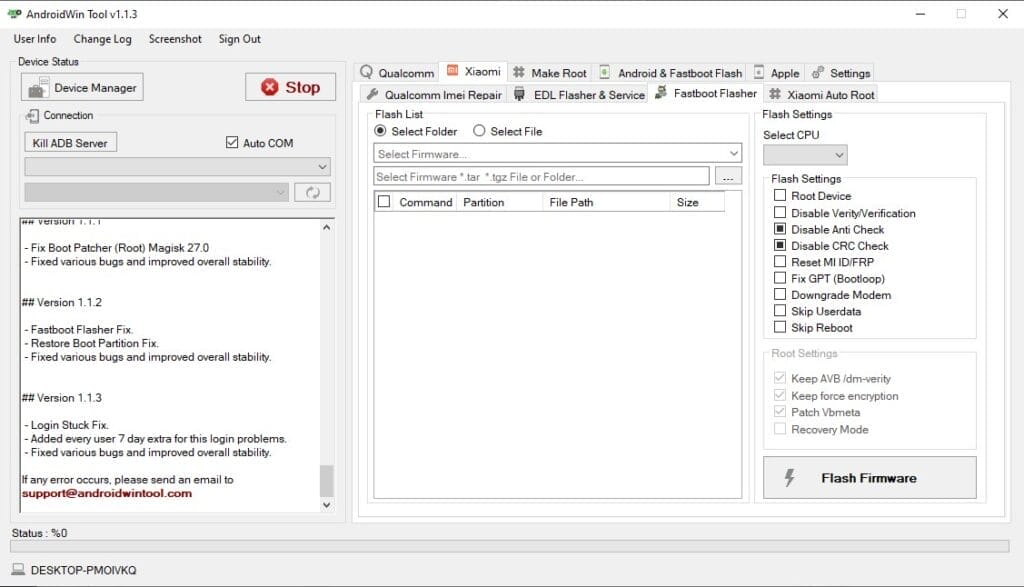Viewport: 1024px width, 587px height.
Task: Click the gear icon on the Settings tab
Action: coord(816,72)
